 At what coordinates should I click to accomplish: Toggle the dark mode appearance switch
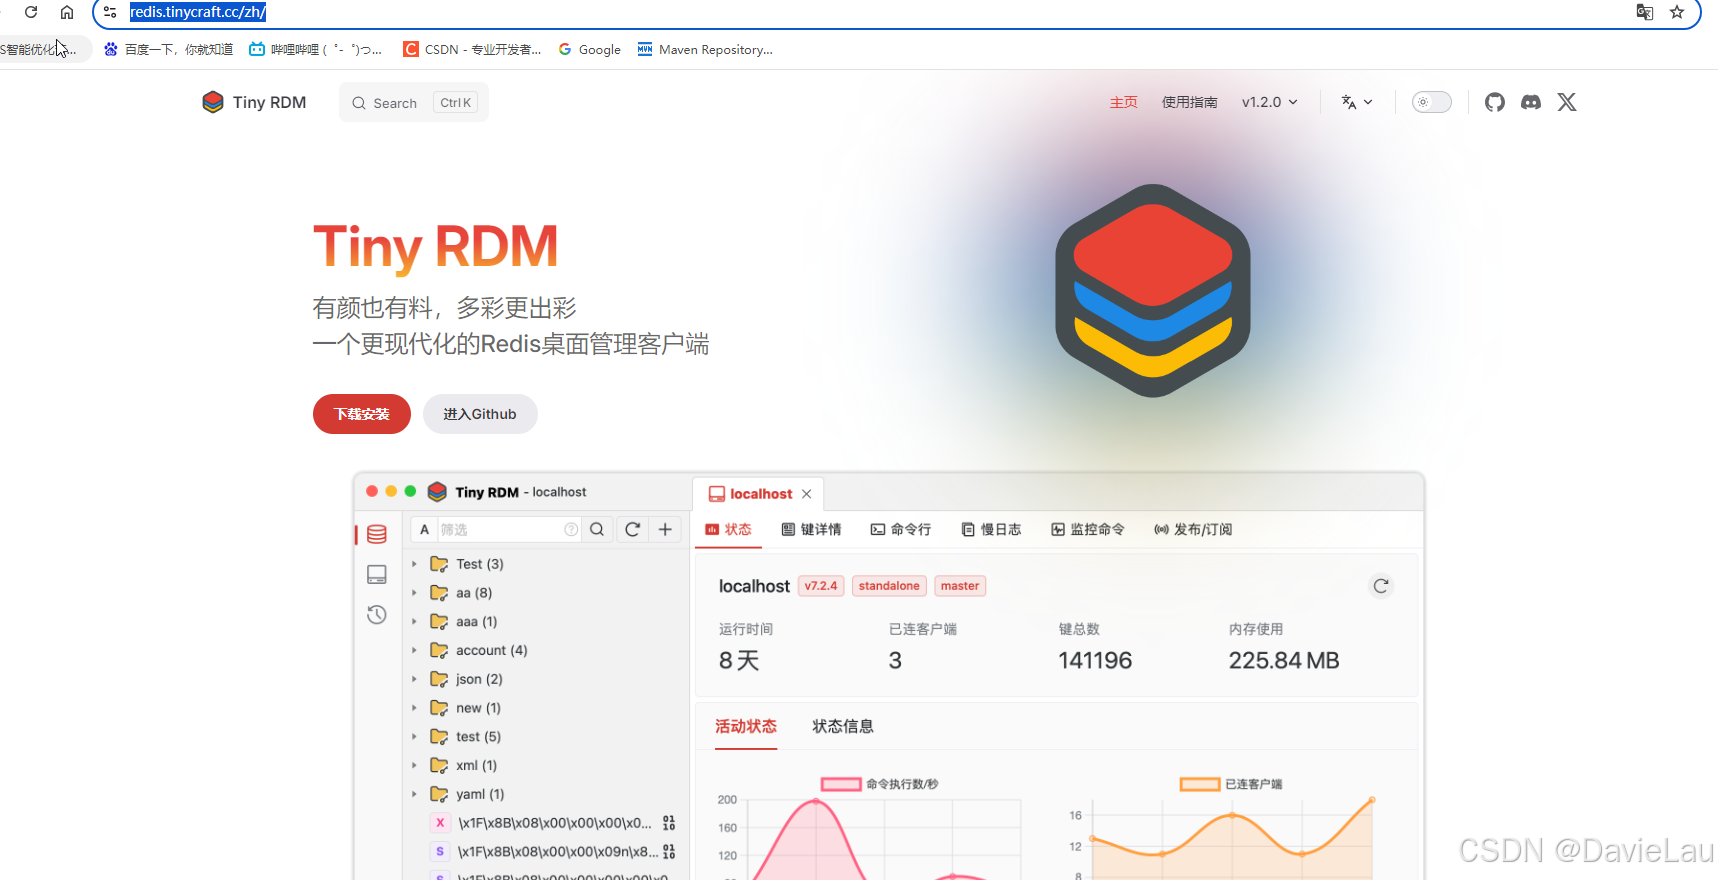click(x=1431, y=102)
